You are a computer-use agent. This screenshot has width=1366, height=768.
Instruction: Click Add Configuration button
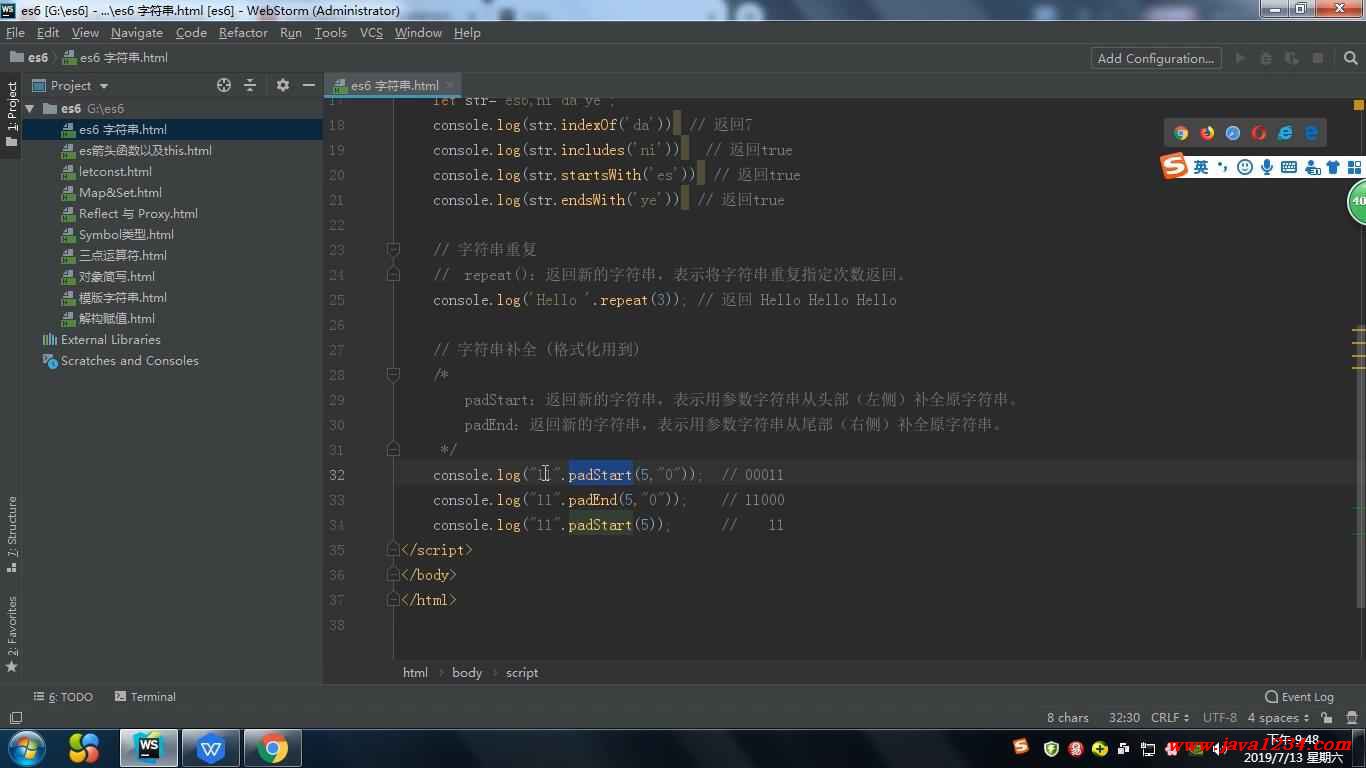tap(1155, 58)
